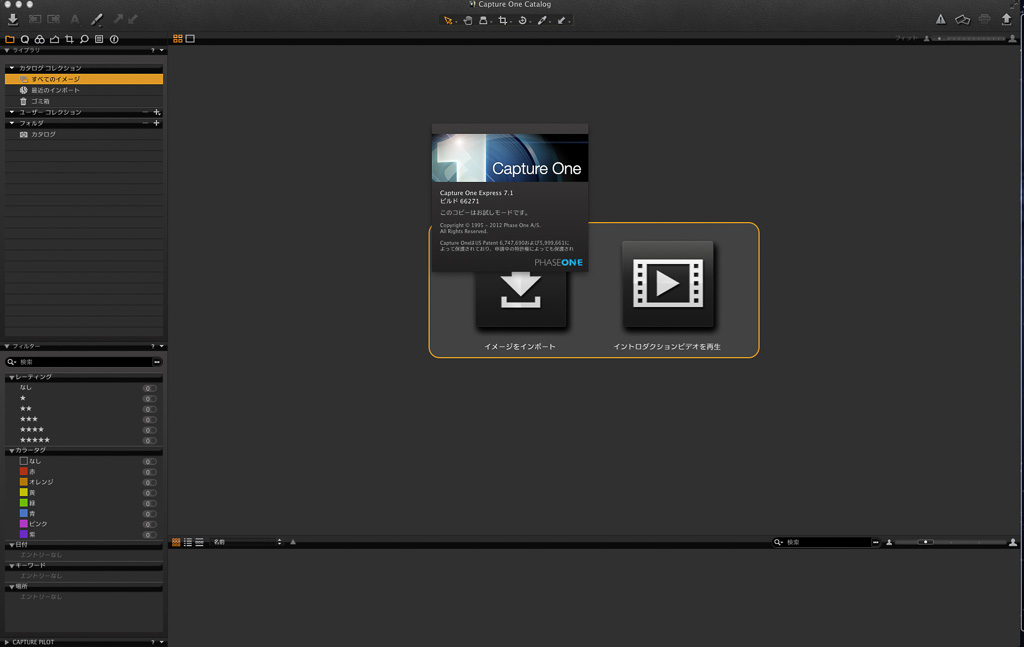Viewport: 1024px width, 647px height.
Task: Click the red color tag swatch
Action: pyautogui.click(x=24, y=472)
